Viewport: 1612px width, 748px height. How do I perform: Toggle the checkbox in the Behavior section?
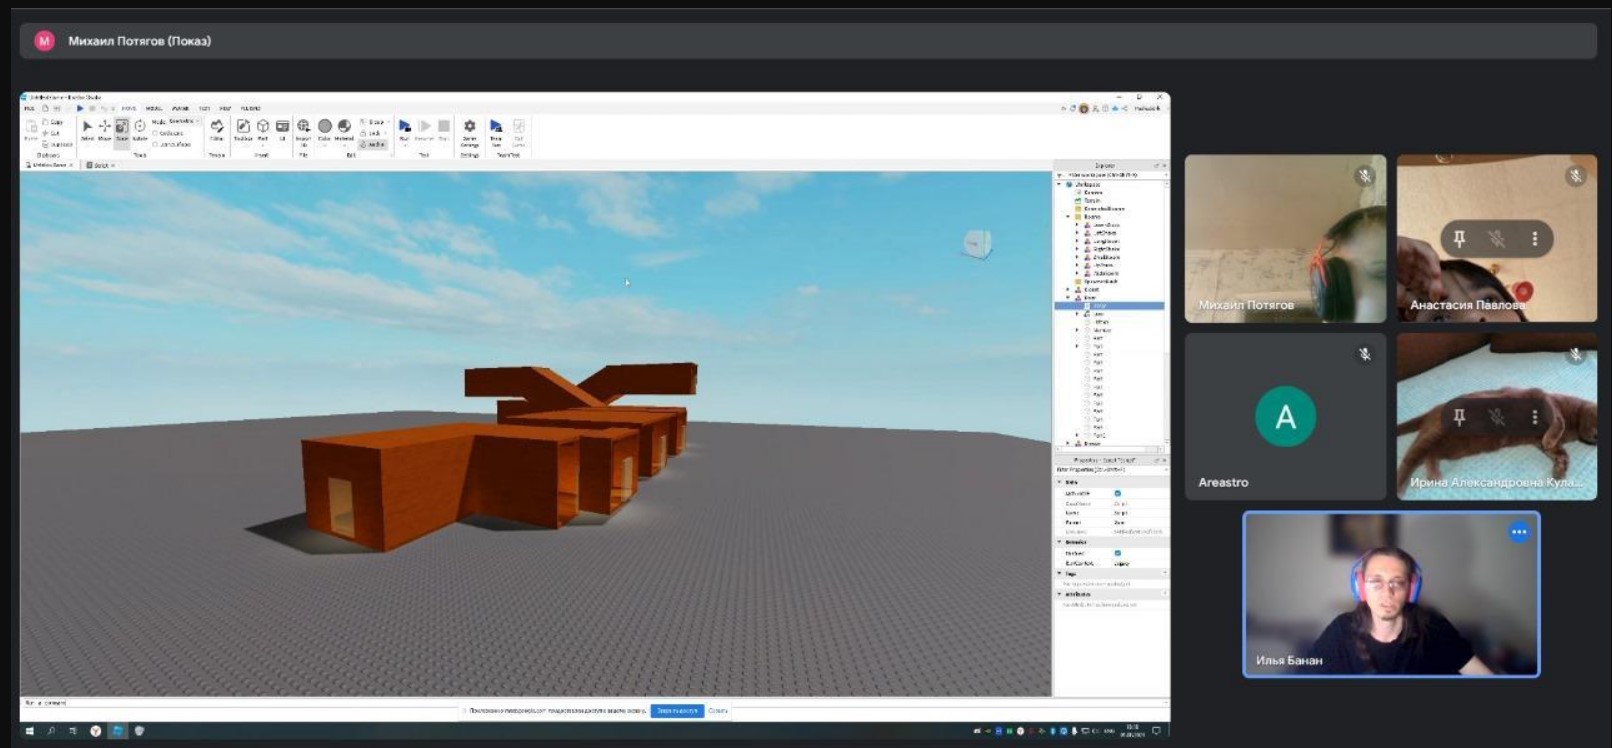point(1118,553)
